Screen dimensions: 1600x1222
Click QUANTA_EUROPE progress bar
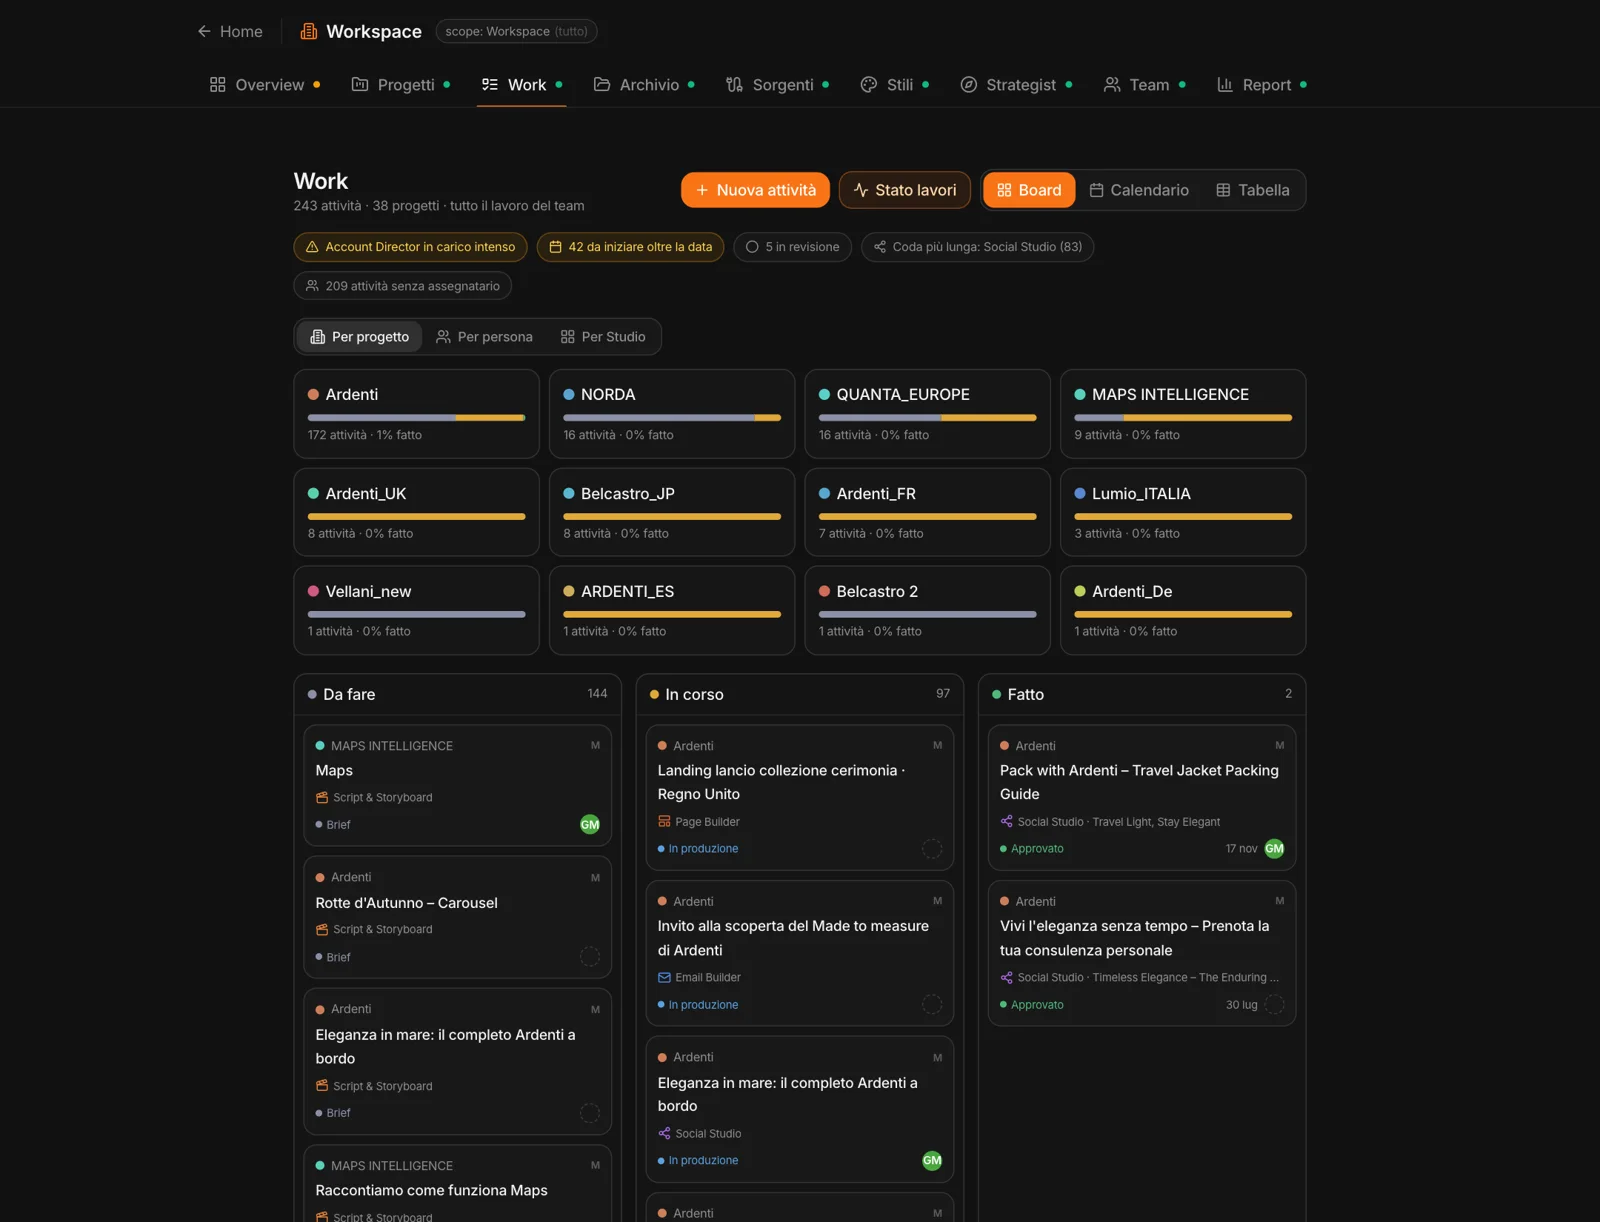pos(927,418)
